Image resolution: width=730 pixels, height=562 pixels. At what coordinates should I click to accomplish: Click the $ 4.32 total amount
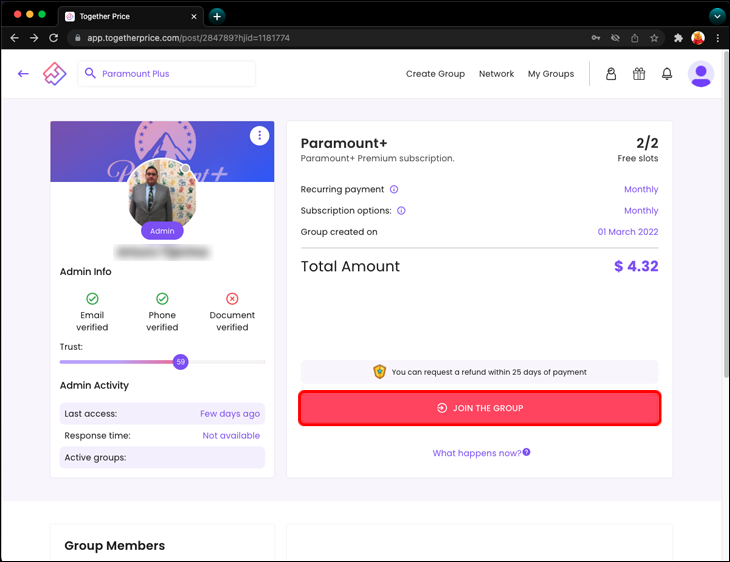click(x=636, y=266)
